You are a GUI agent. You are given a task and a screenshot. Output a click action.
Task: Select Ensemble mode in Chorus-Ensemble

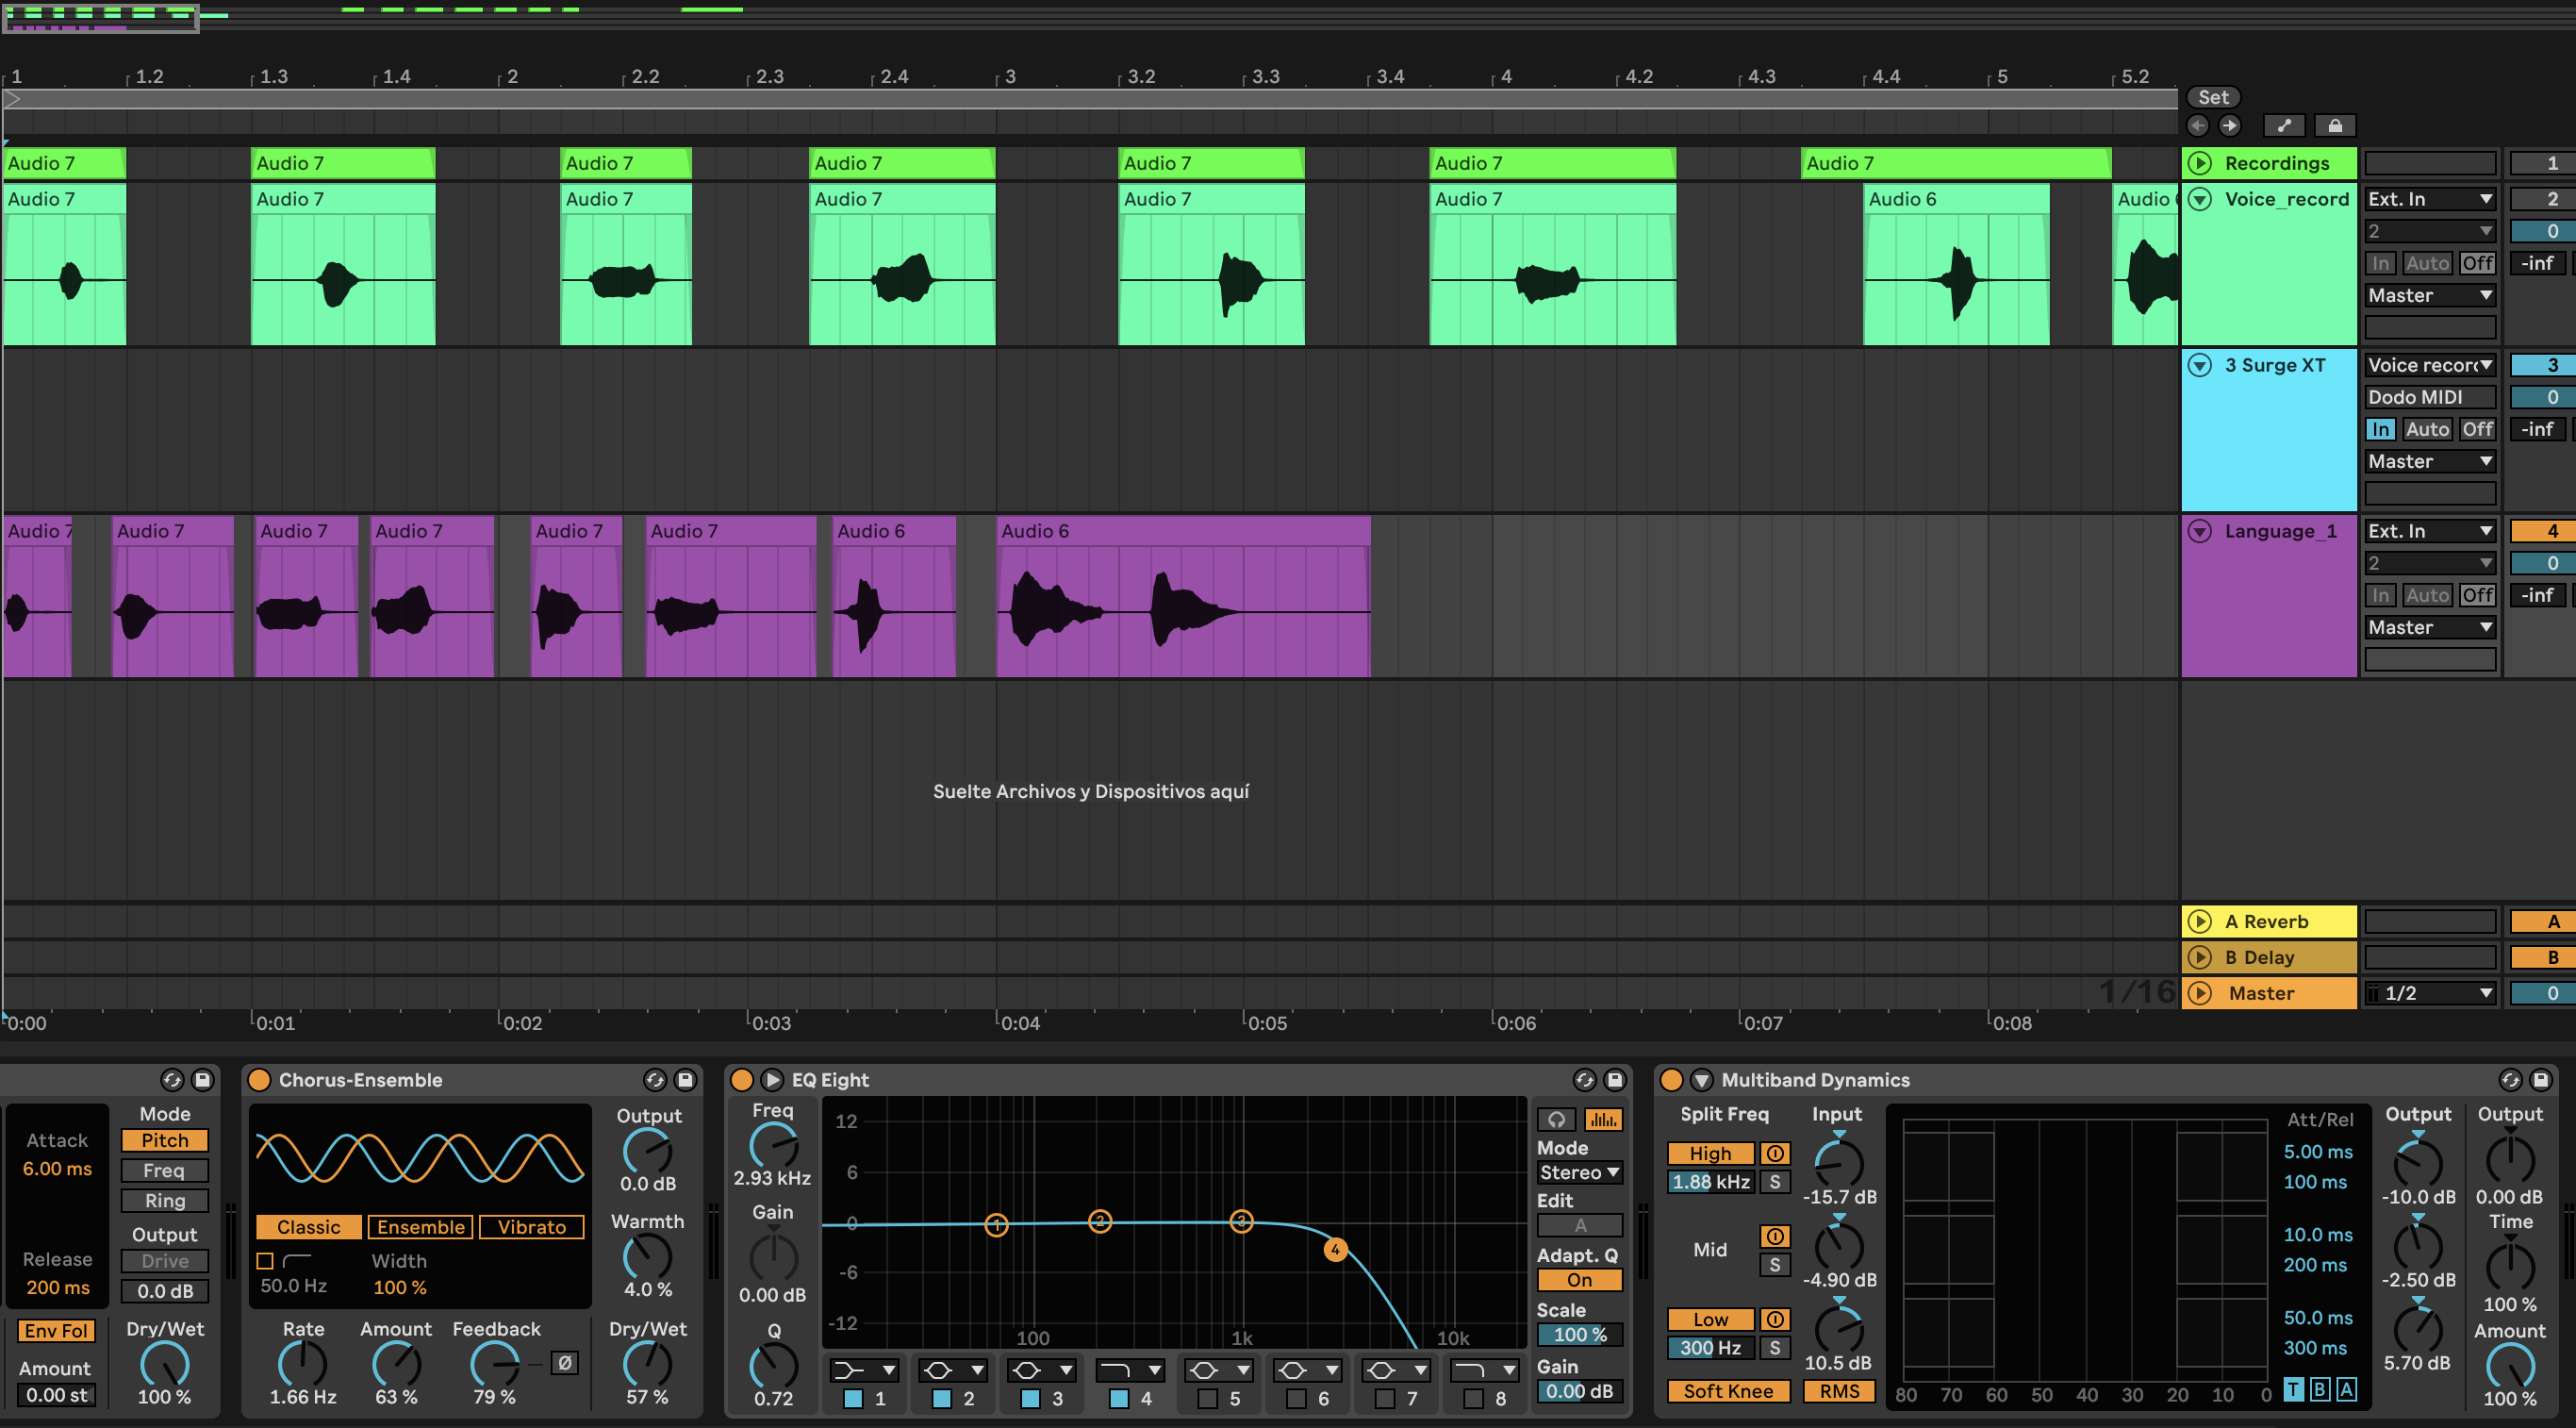(x=420, y=1227)
